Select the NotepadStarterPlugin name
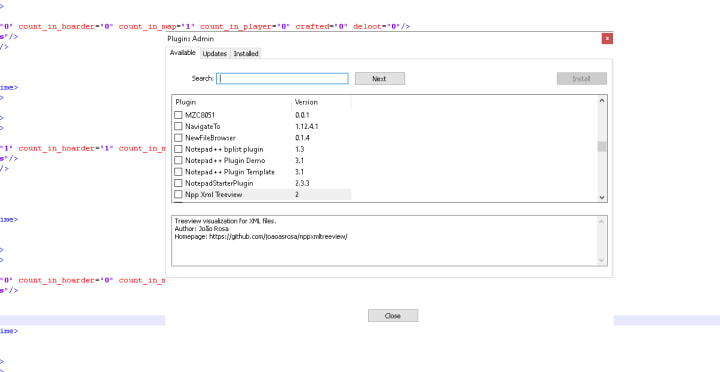The width and height of the screenshot is (720, 372). click(x=219, y=183)
